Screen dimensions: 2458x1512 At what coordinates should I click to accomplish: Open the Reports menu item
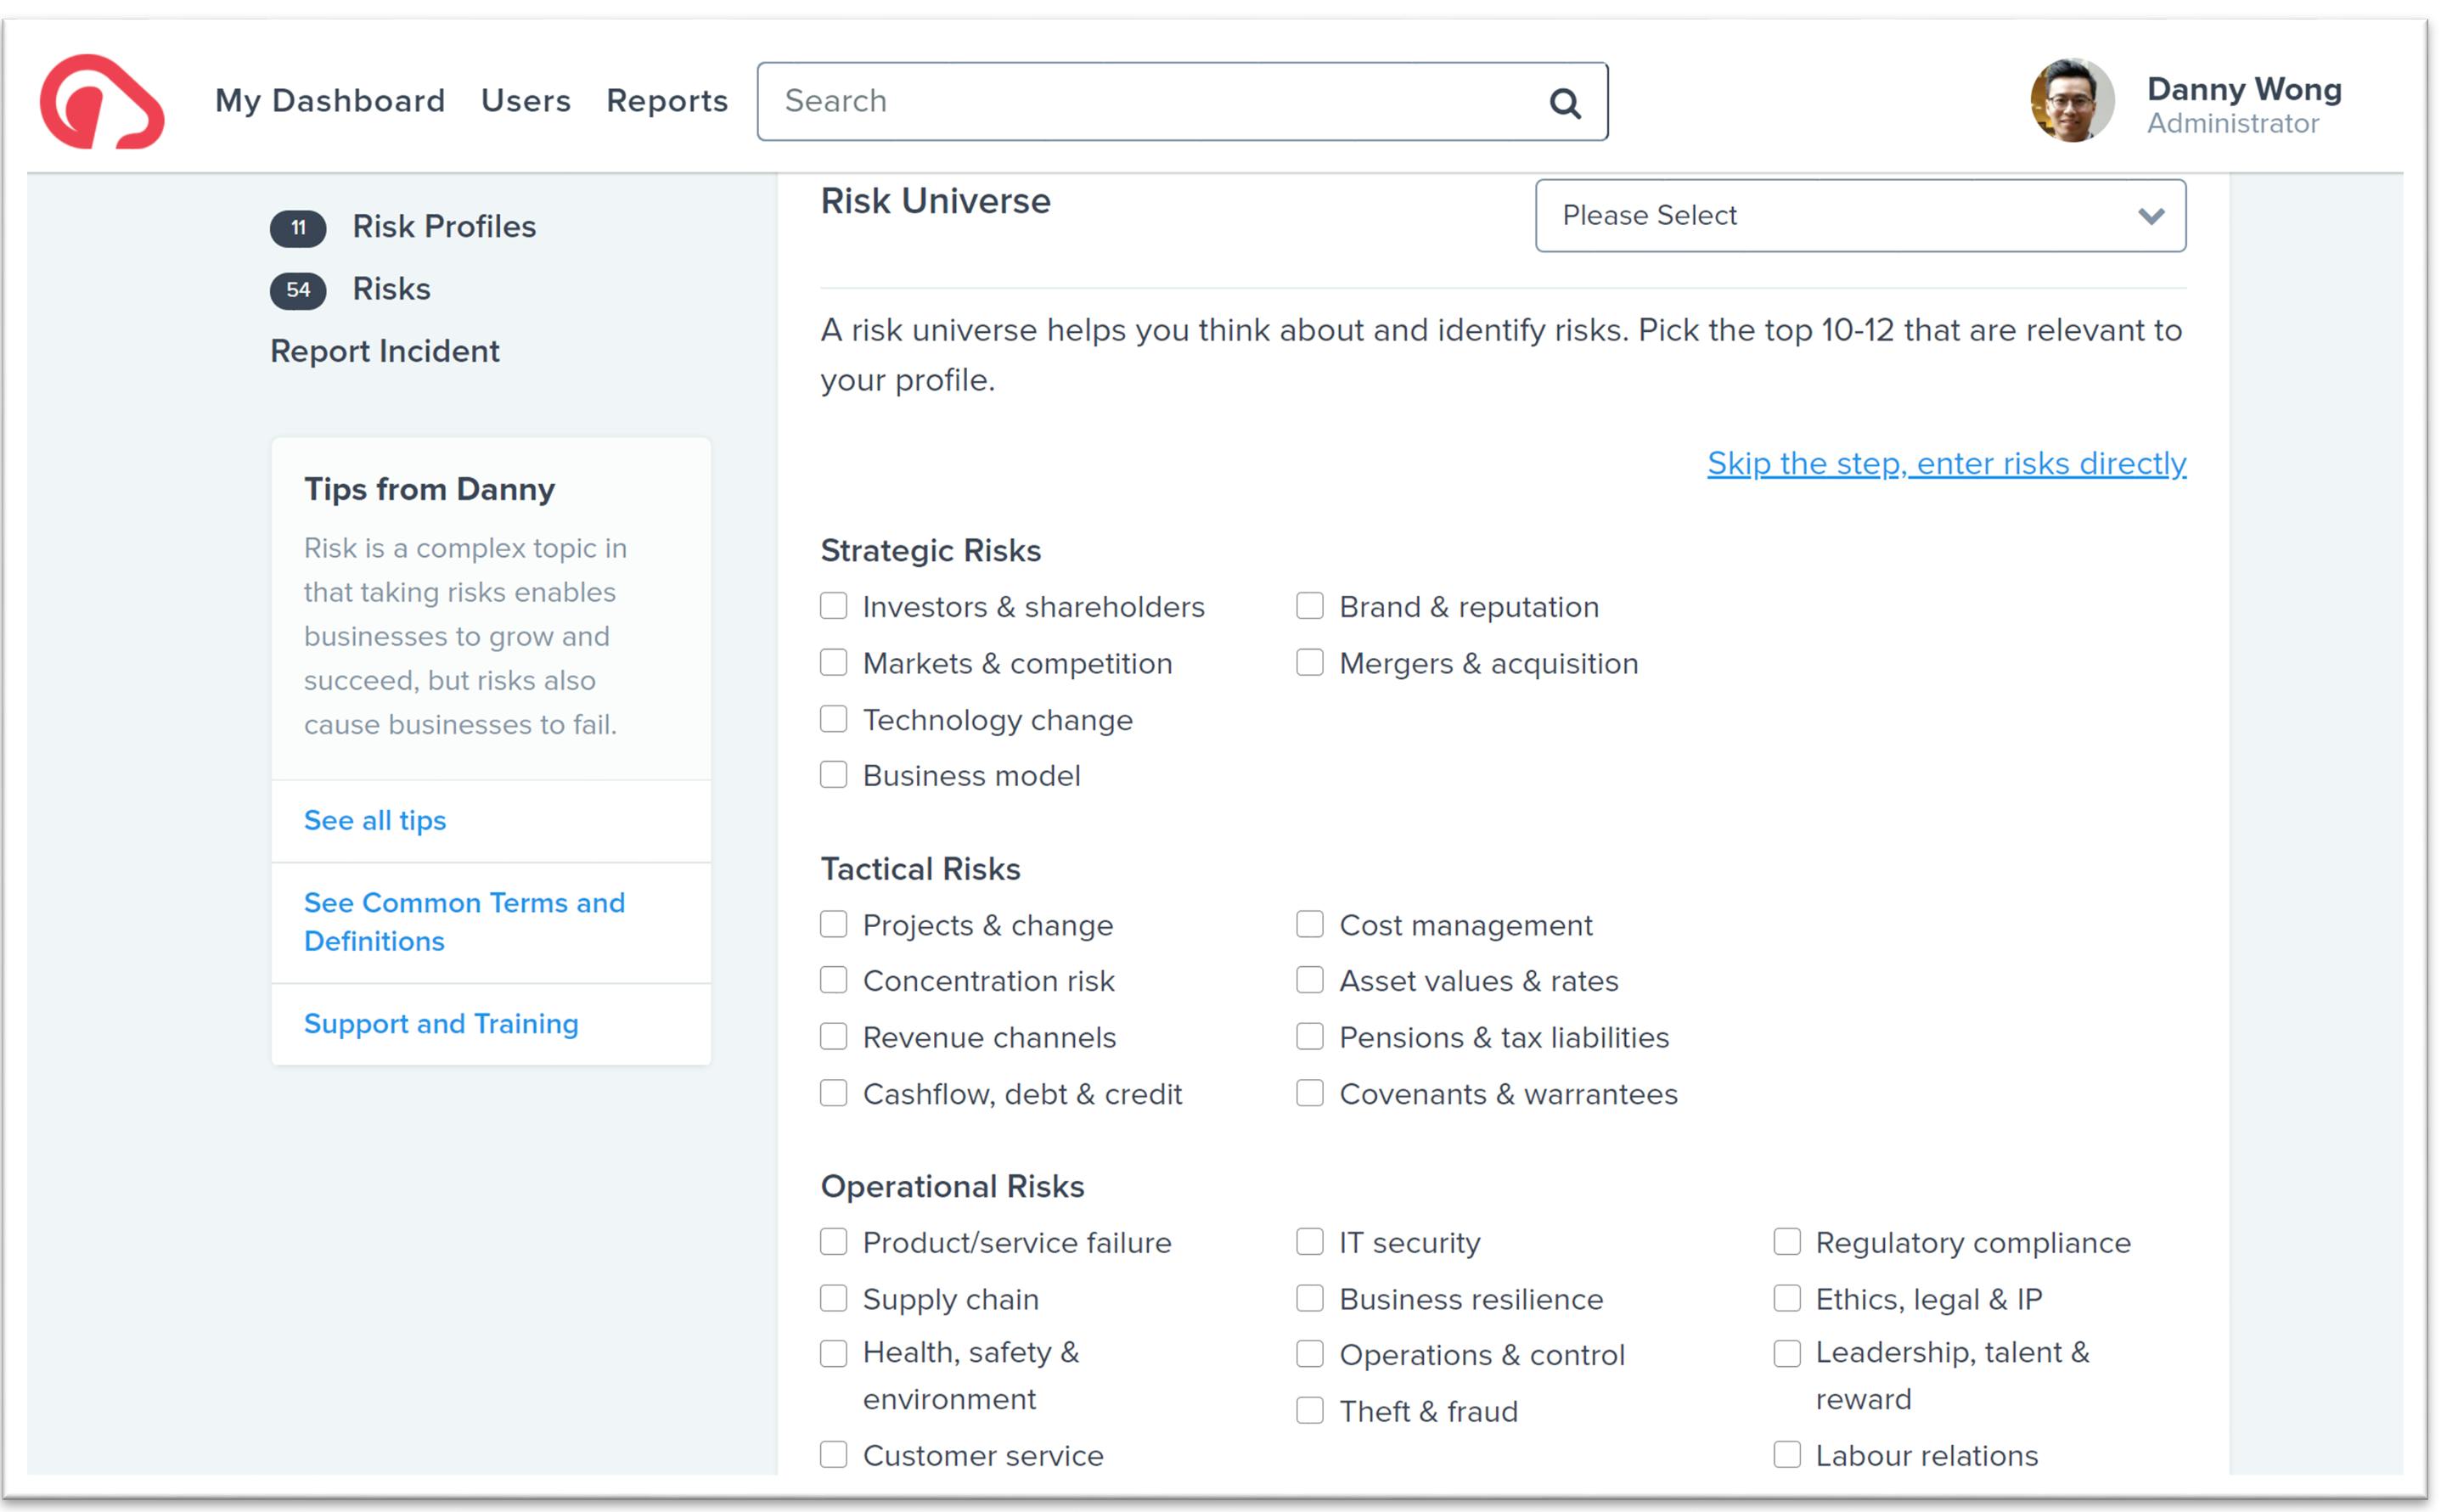click(667, 101)
